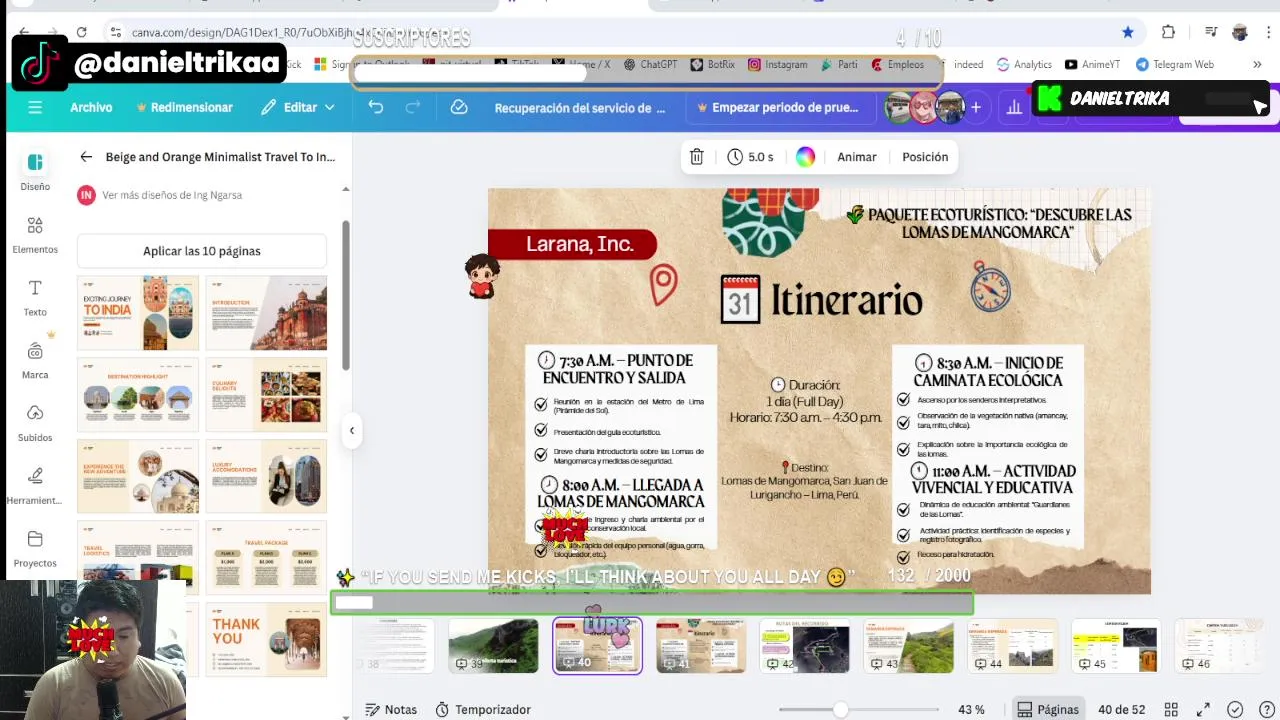This screenshot has width=1280, height=720.
Task: Open the Editar dropdown menu
Action: [x=298, y=107]
